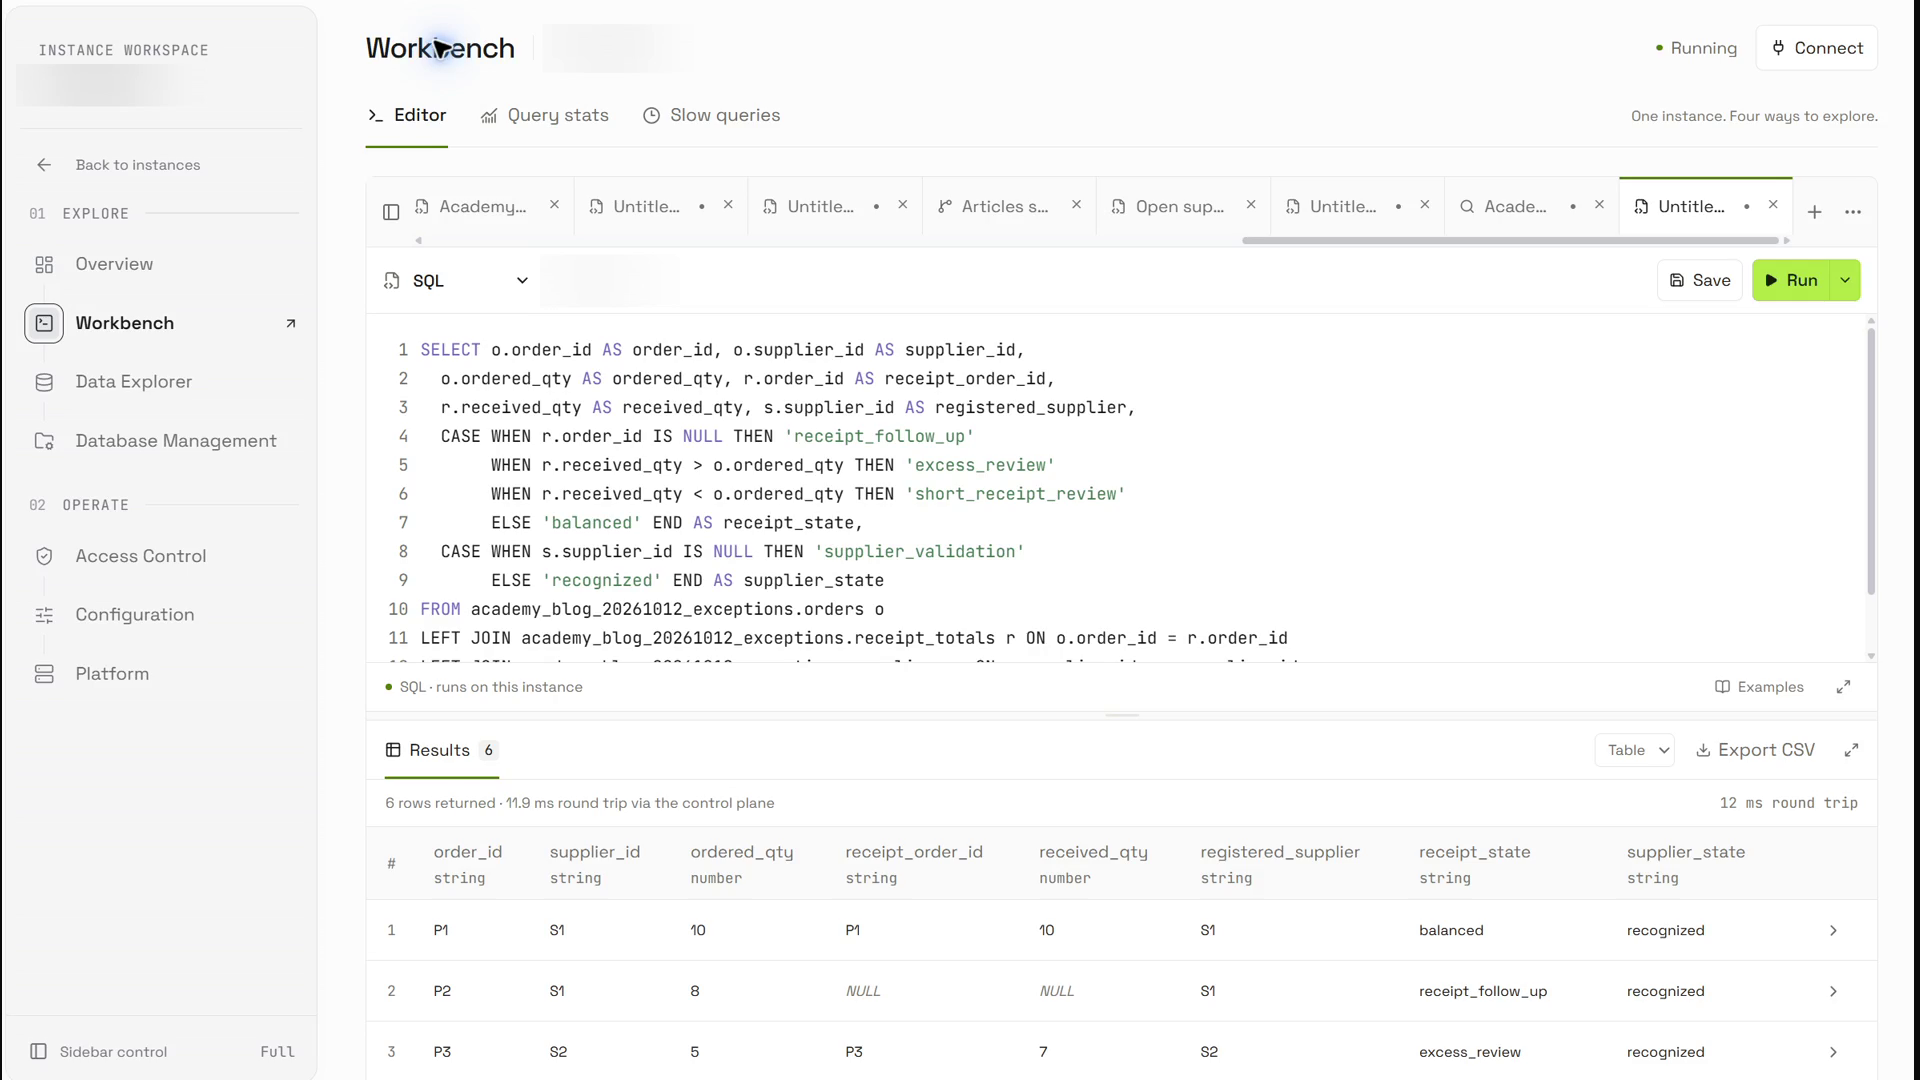Click the receipt_state column header
The width and height of the screenshot is (1920, 1080).
(x=1474, y=864)
